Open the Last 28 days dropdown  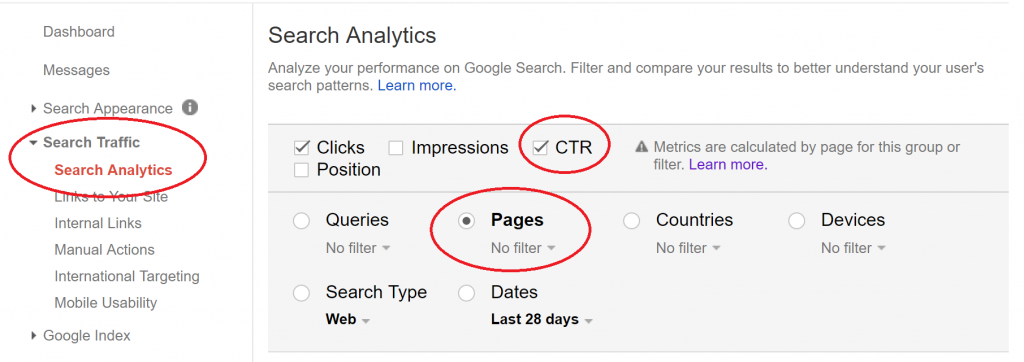(x=542, y=320)
